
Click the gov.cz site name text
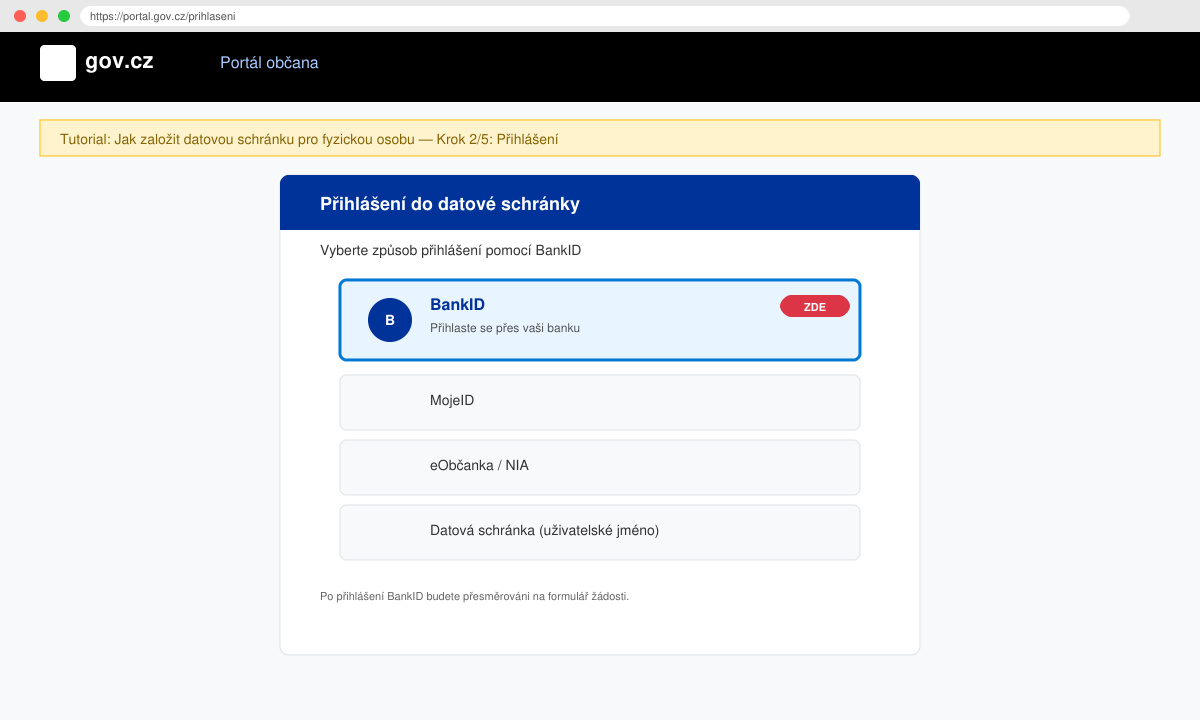(119, 61)
